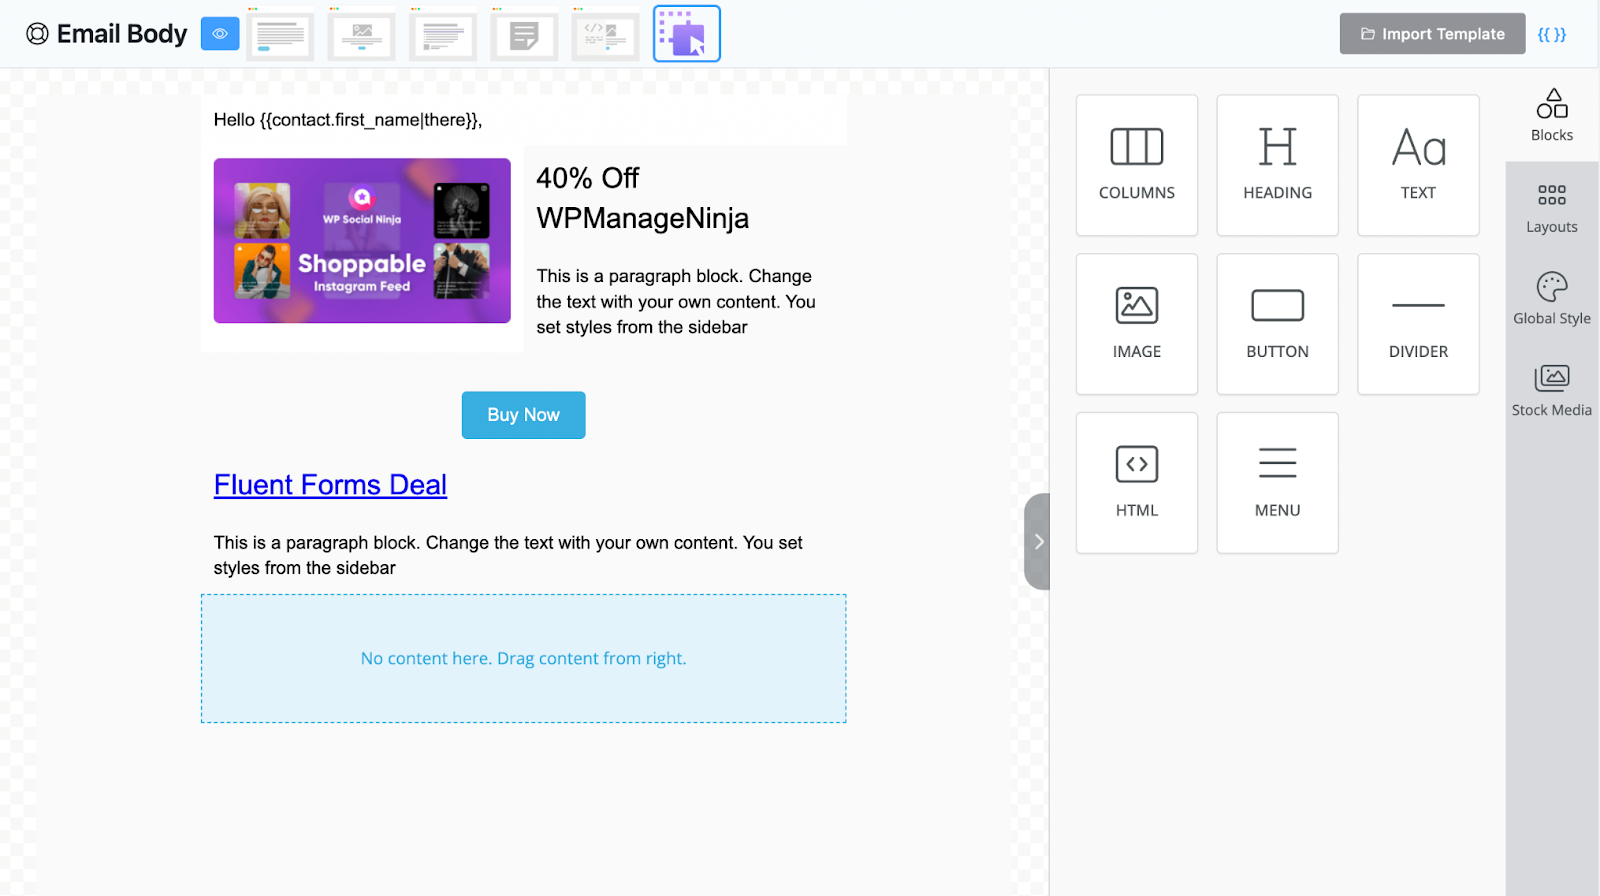This screenshot has width=1600, height=896.
Task: Toggle the email preview eye button
Action: 220,34
